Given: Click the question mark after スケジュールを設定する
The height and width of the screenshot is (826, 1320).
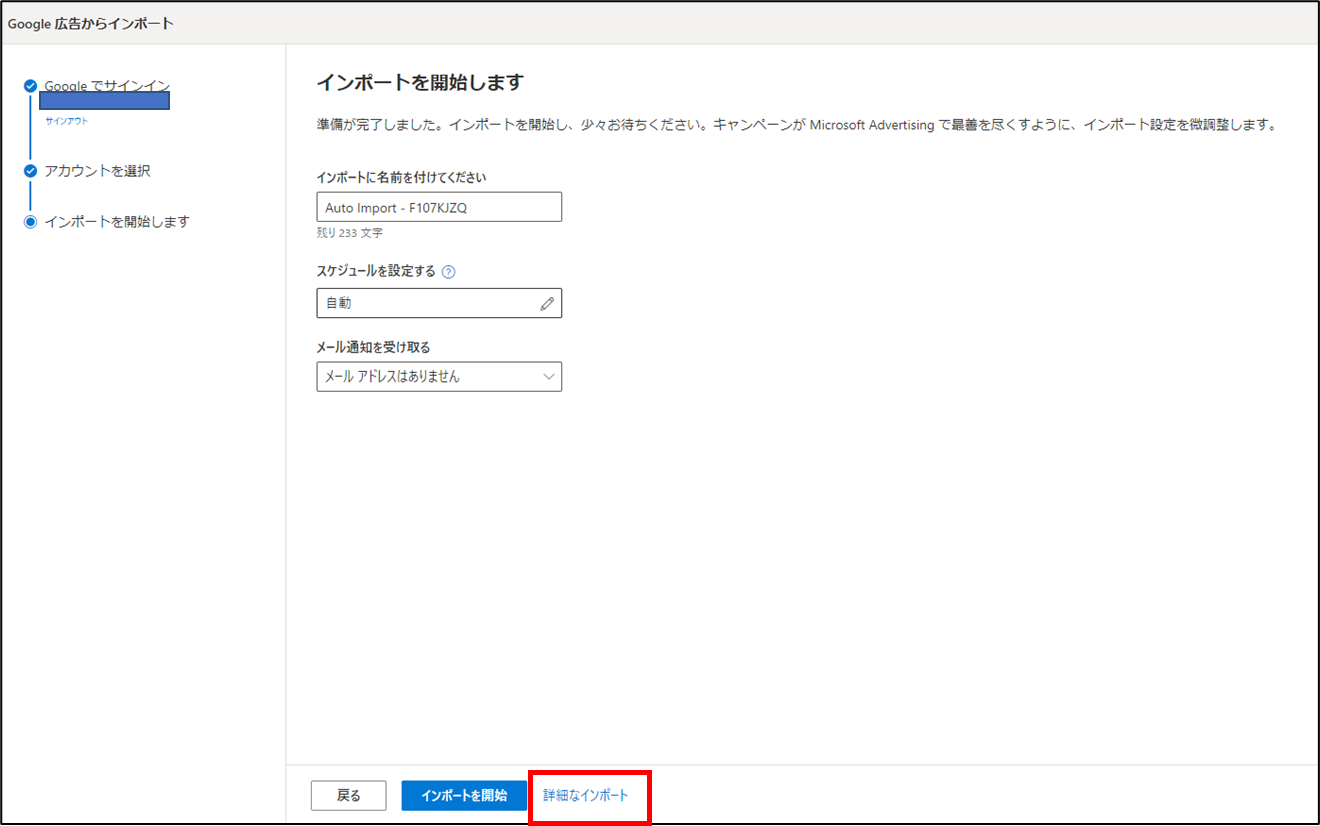Looking at the screenshot, I should [447, 270].
